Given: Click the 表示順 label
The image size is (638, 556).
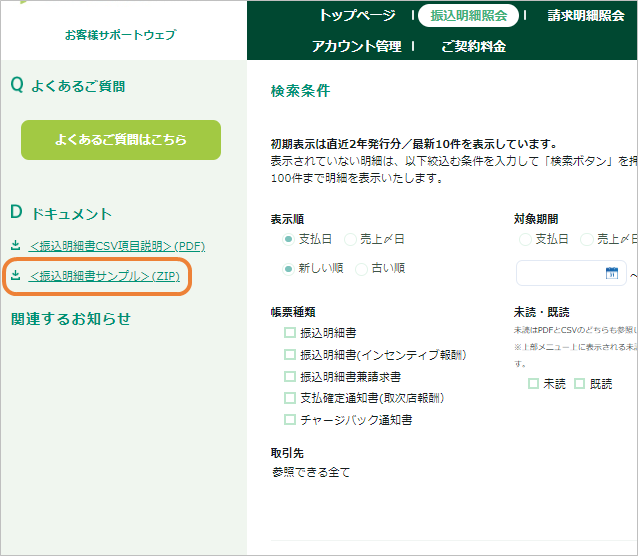Looking at the screenshot, I should [x=287, y=219].
